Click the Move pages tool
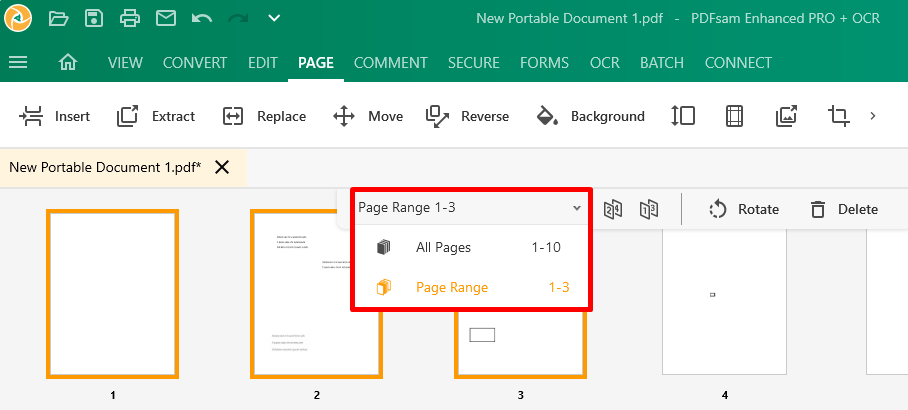908x410 pixels. pos(368,116)
